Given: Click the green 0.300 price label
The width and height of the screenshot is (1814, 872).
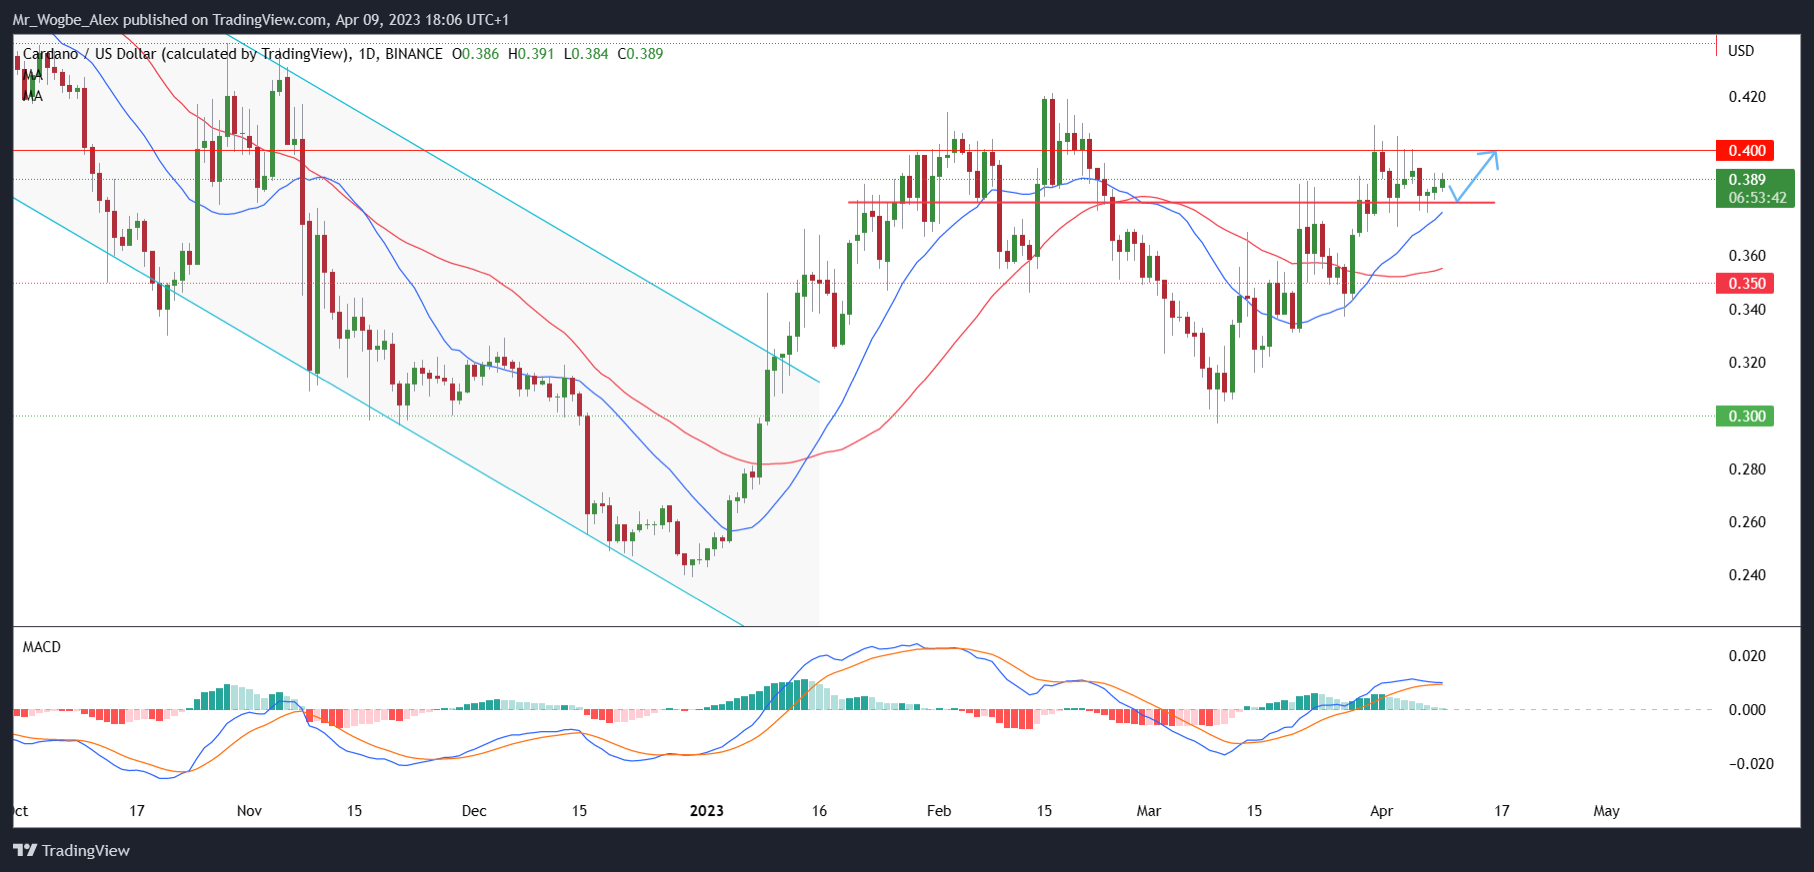Looking at the screenshot, I should click(1745, 416).
